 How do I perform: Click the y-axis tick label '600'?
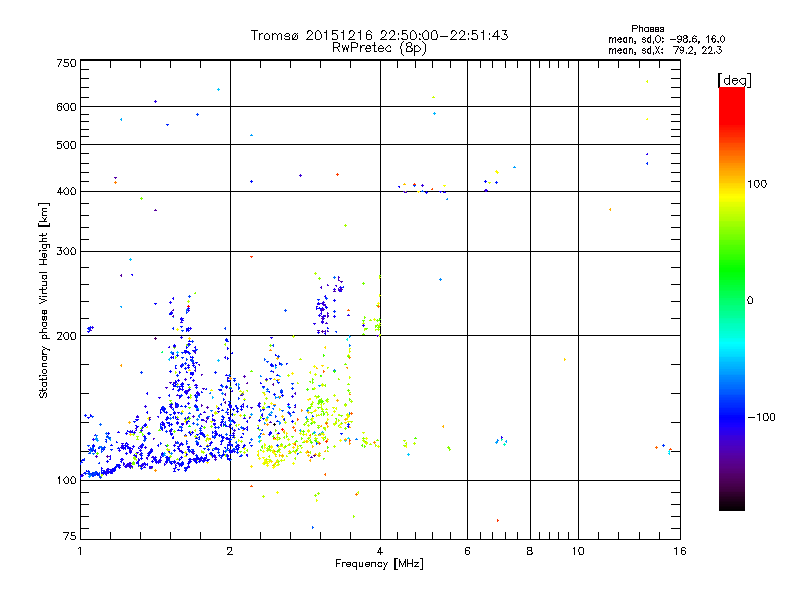click(x=66, y=107)
